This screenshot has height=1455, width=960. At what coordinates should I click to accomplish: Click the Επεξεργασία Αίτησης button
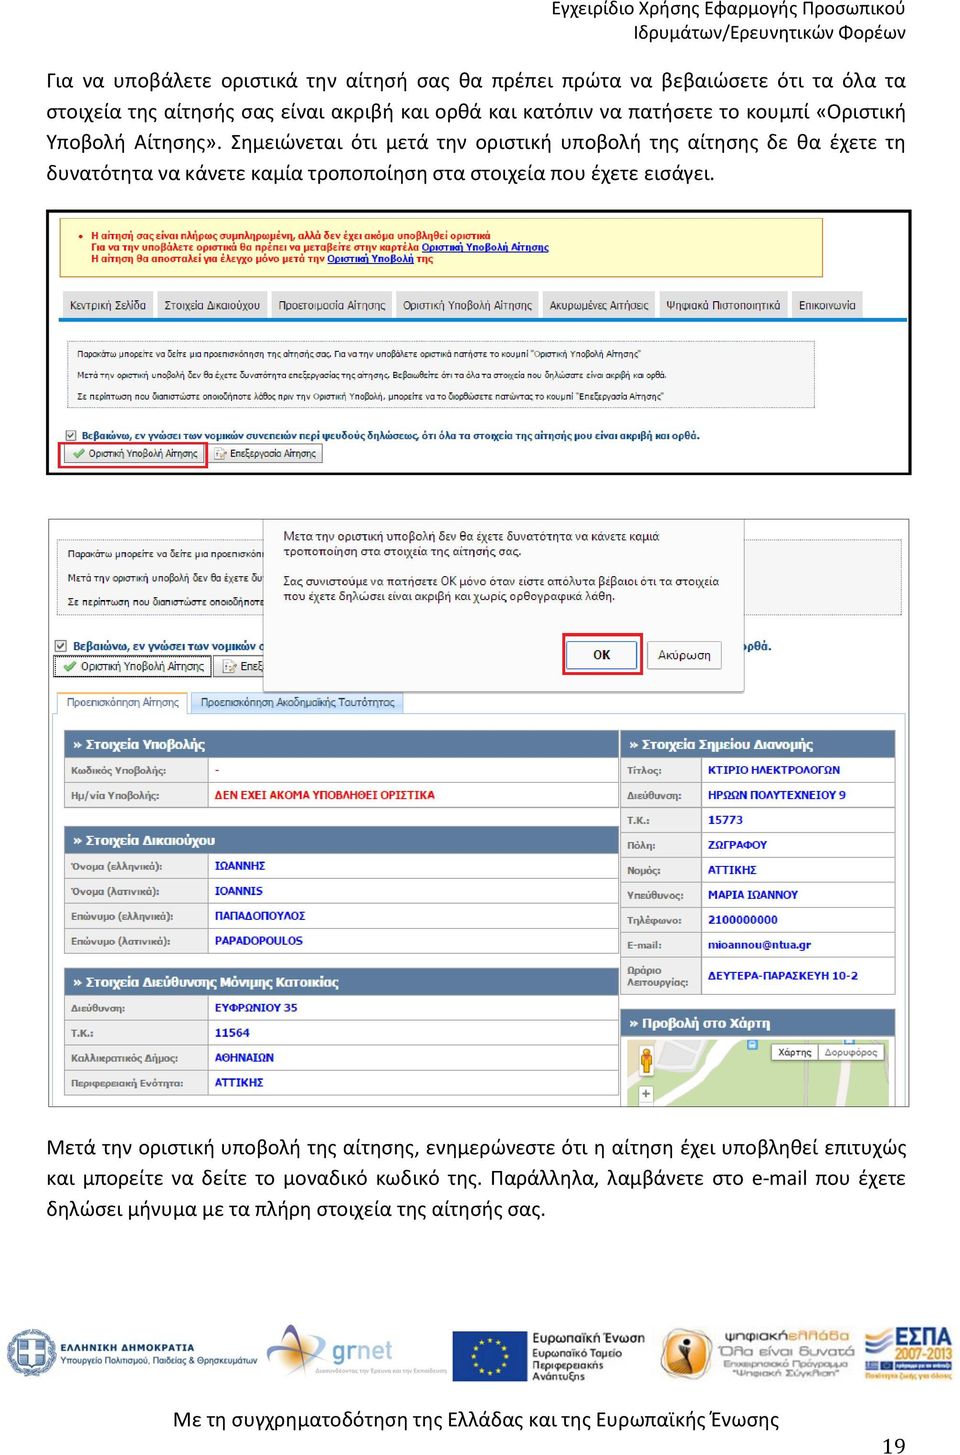coord(266,454)
